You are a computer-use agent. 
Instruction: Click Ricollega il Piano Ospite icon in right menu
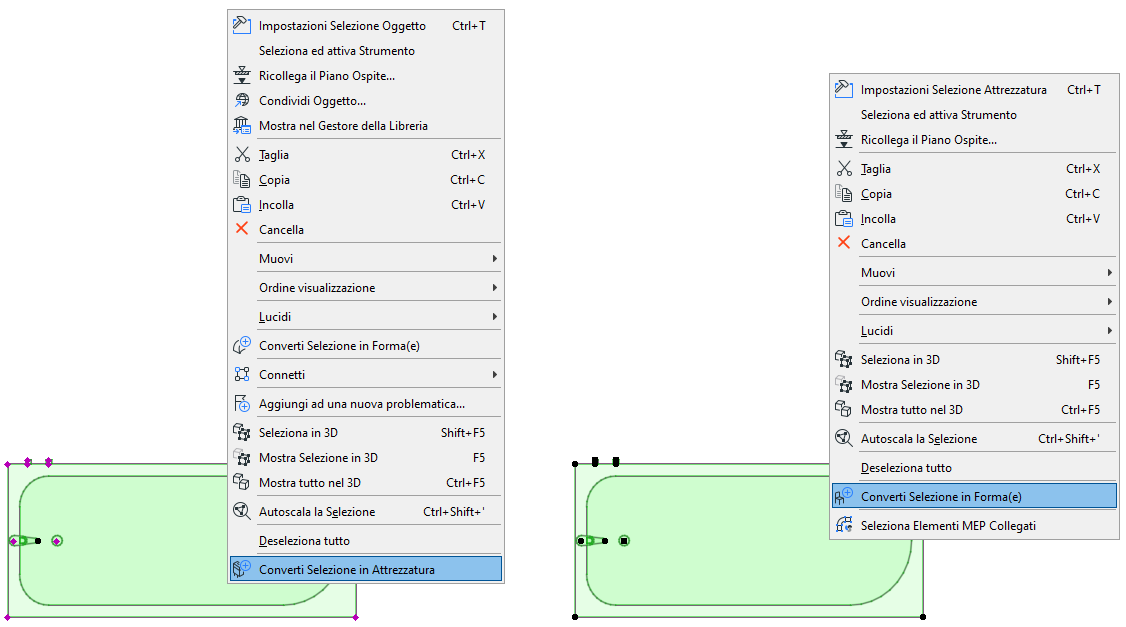(x=843, y=139)
